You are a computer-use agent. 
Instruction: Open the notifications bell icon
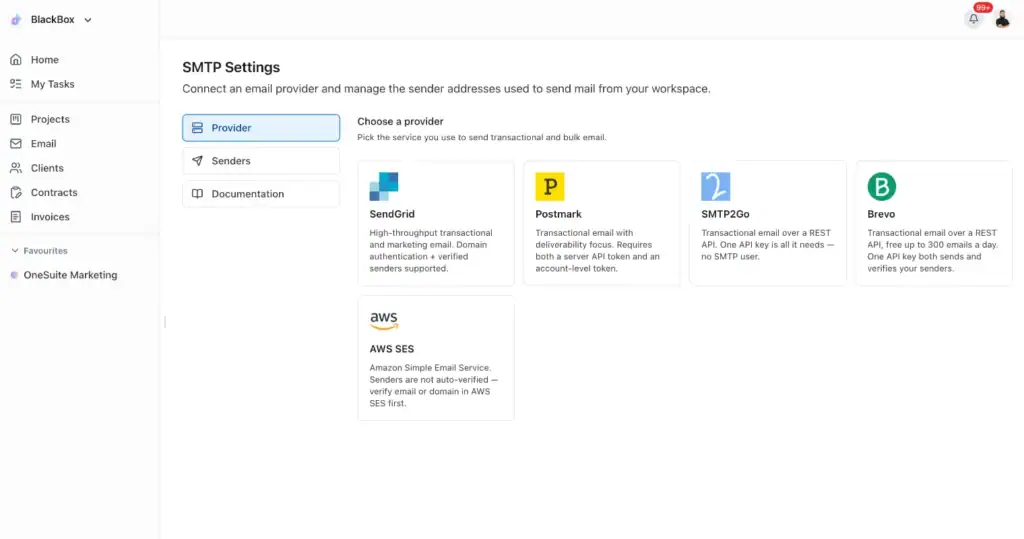point(973,19)
